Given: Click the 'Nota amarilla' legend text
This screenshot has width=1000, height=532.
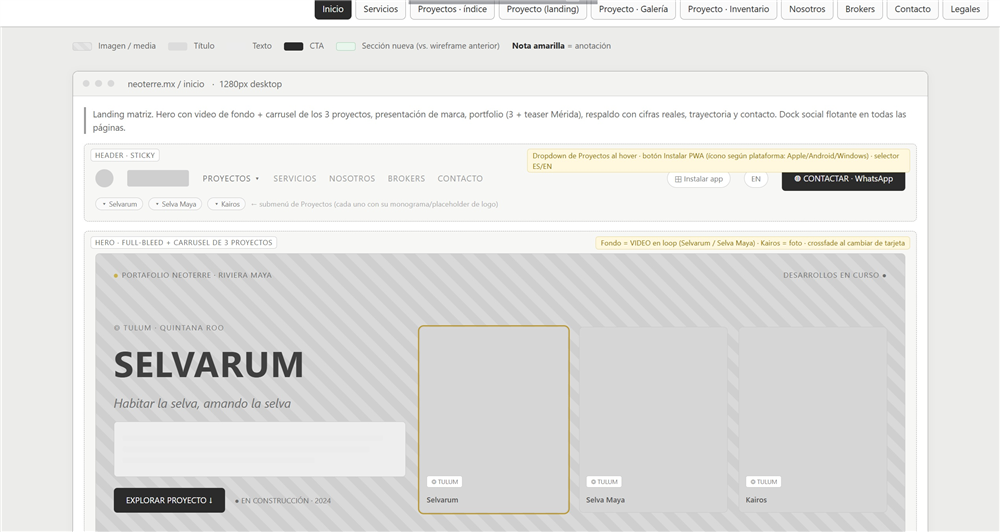Looking at the screenshot, I should point(538,46).
